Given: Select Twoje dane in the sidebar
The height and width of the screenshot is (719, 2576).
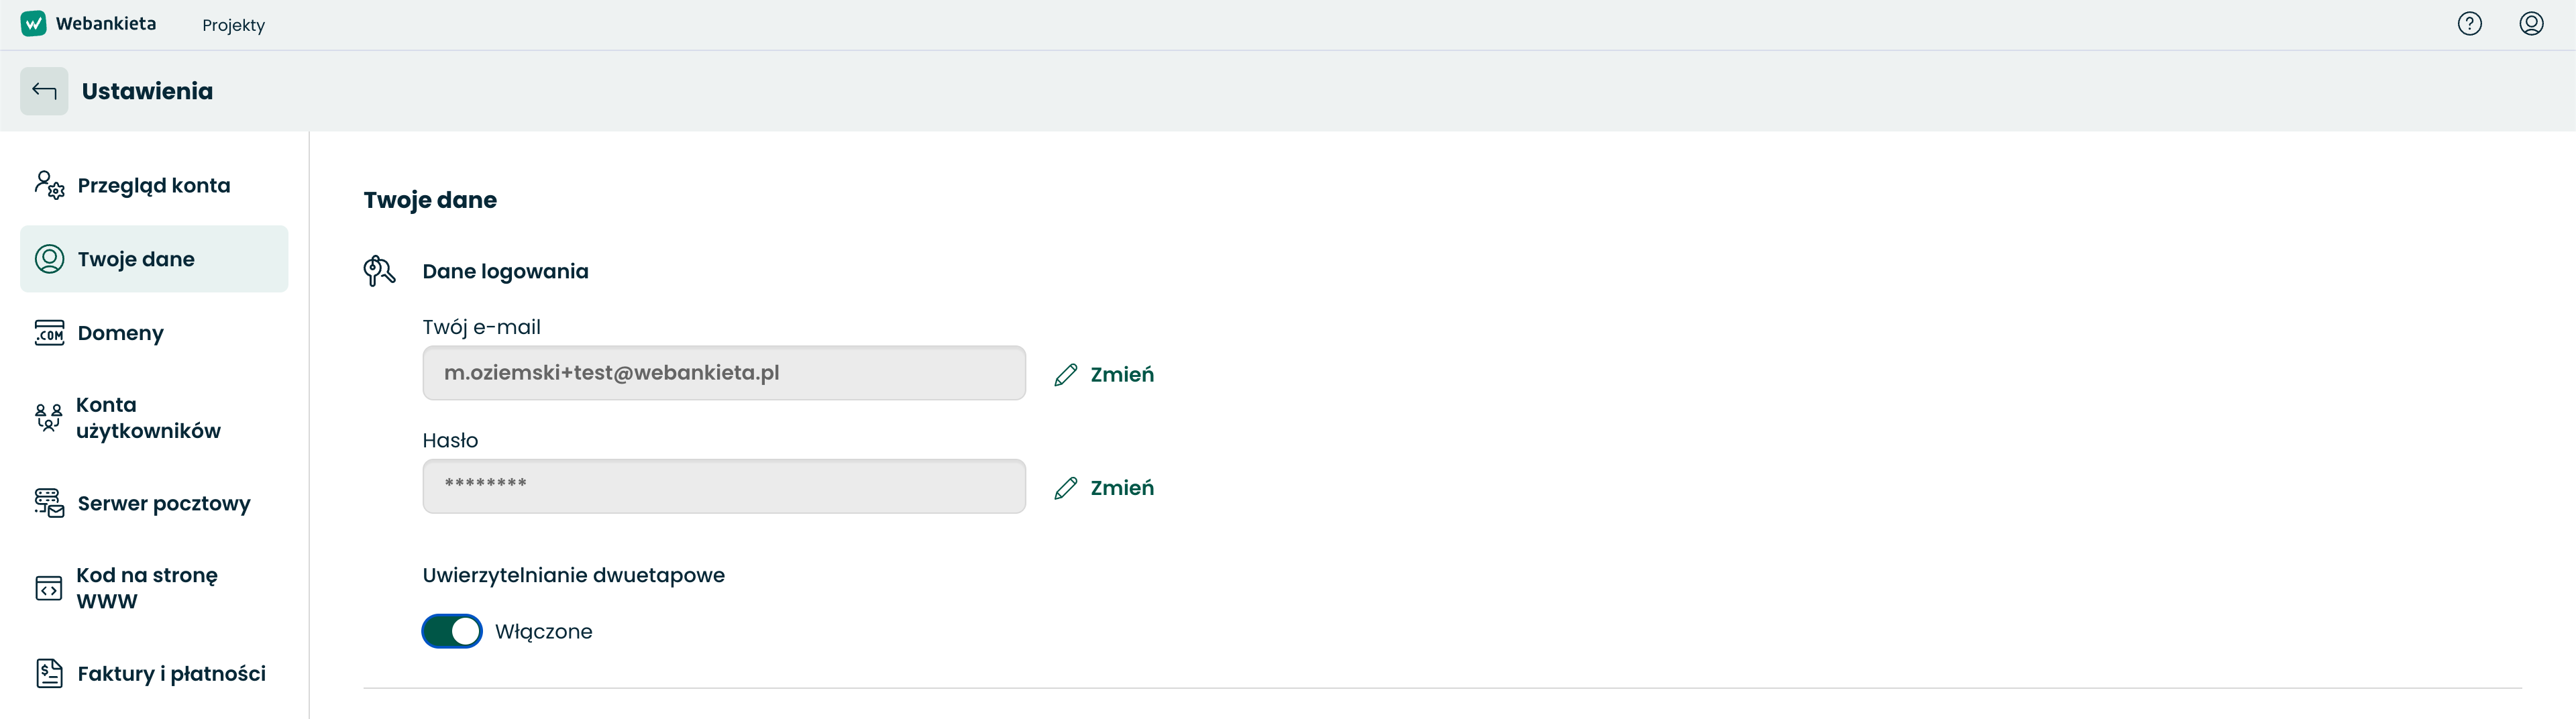Looking at the screenshot, I should [154, 259].
